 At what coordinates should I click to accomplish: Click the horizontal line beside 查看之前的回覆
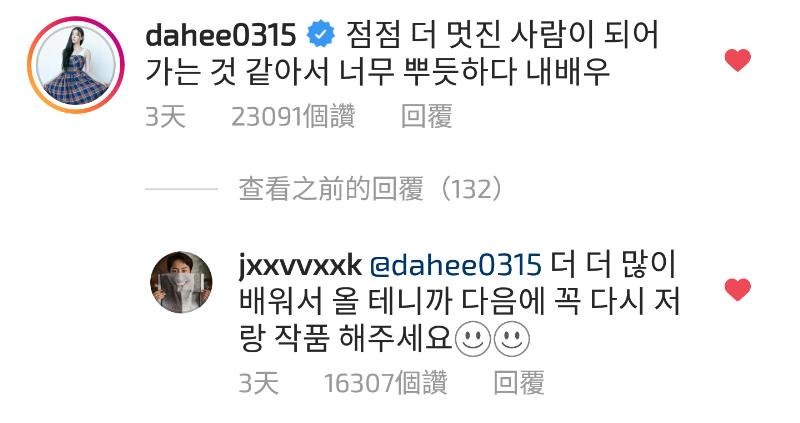(181, 189)
